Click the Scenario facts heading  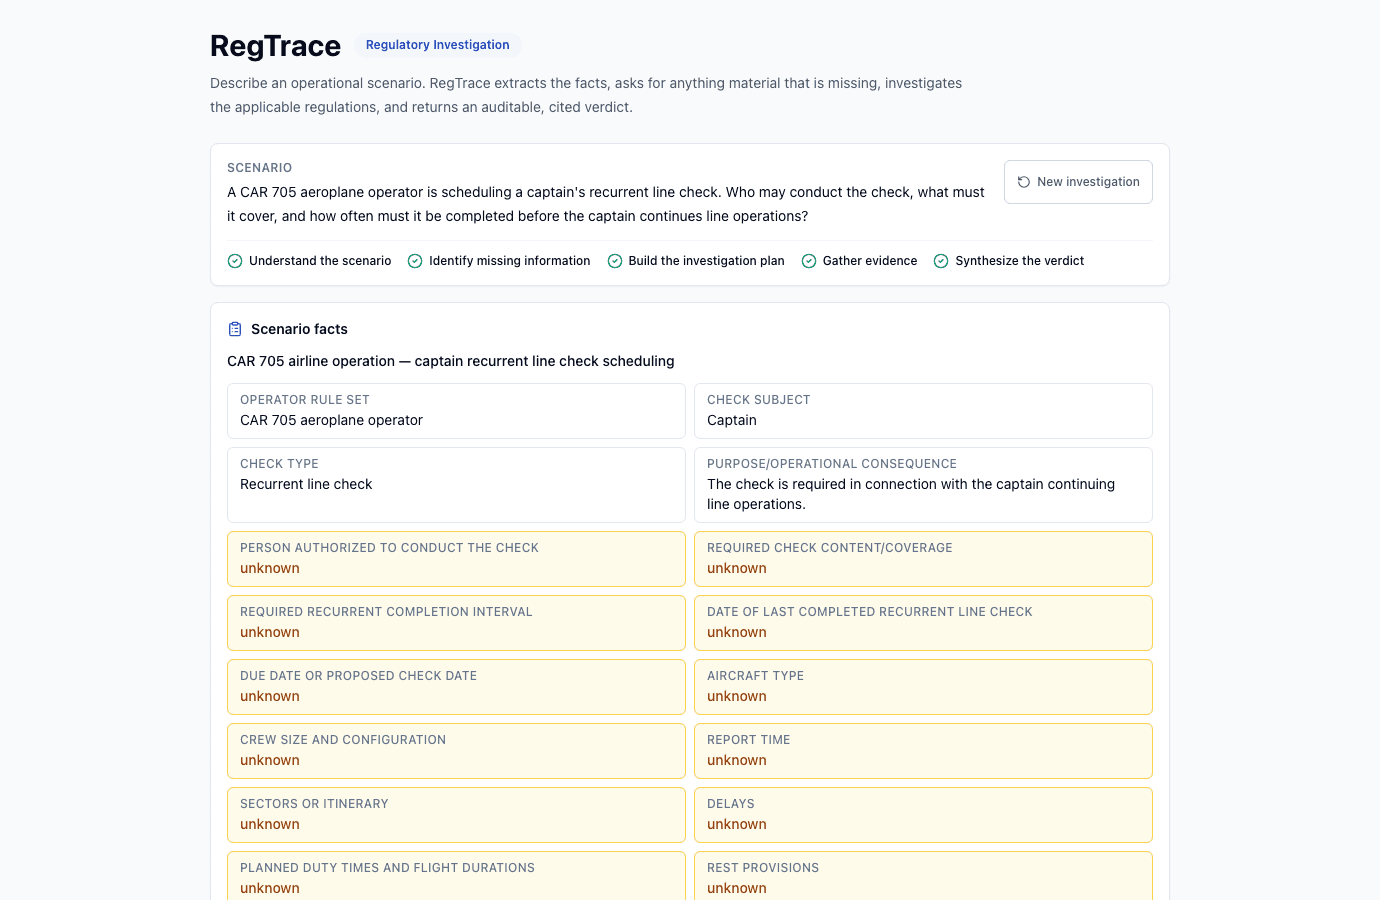coord(299,329)
